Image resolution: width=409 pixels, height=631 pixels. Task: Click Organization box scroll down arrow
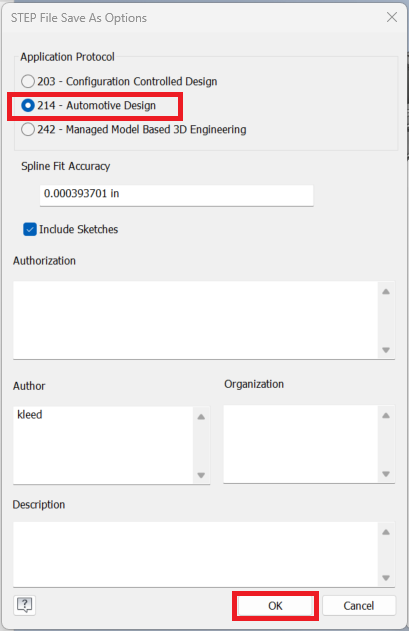coord(386,474)
